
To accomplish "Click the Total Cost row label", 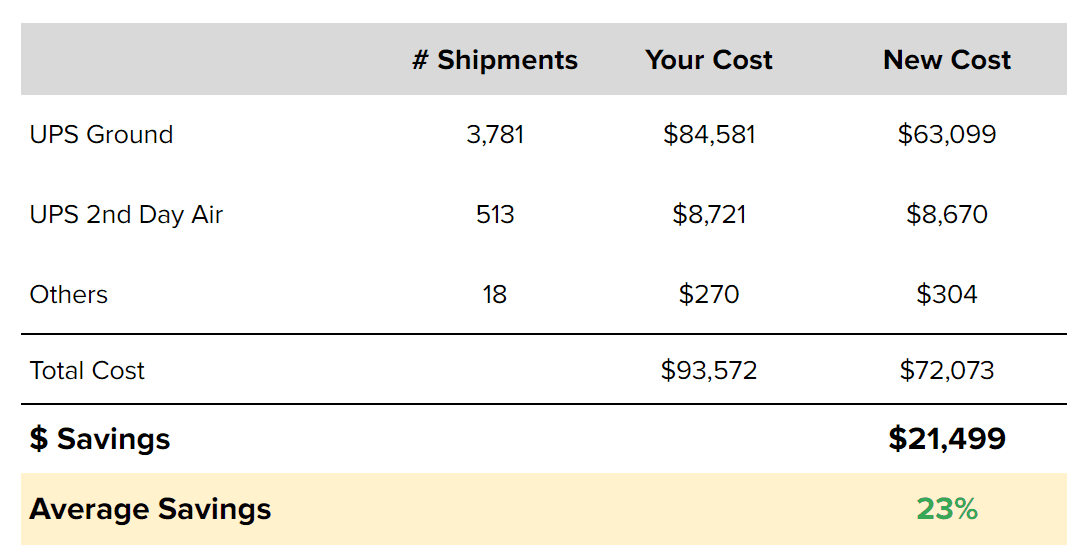I will [87, 371].
